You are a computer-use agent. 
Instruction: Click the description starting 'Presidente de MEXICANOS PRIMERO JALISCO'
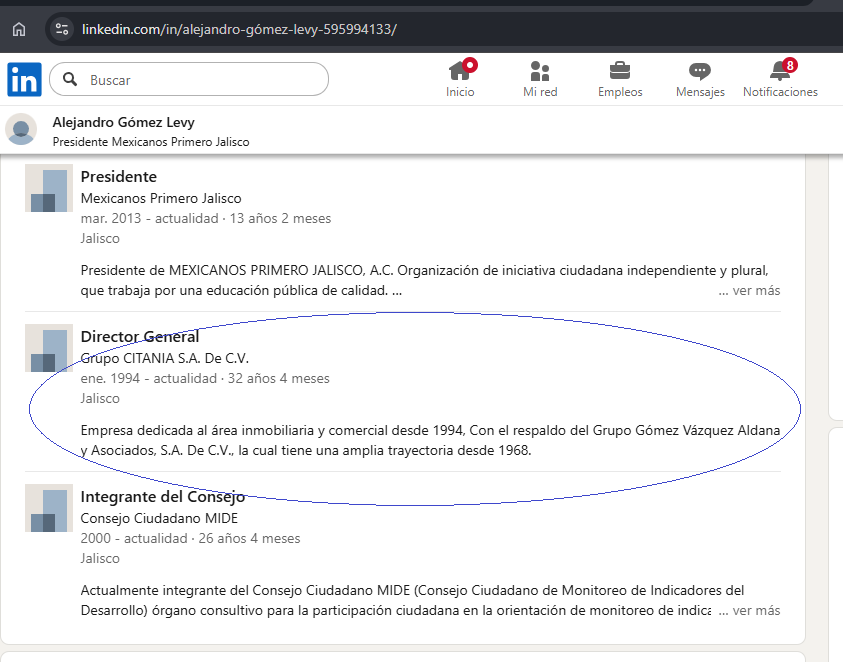click(425, 280)
